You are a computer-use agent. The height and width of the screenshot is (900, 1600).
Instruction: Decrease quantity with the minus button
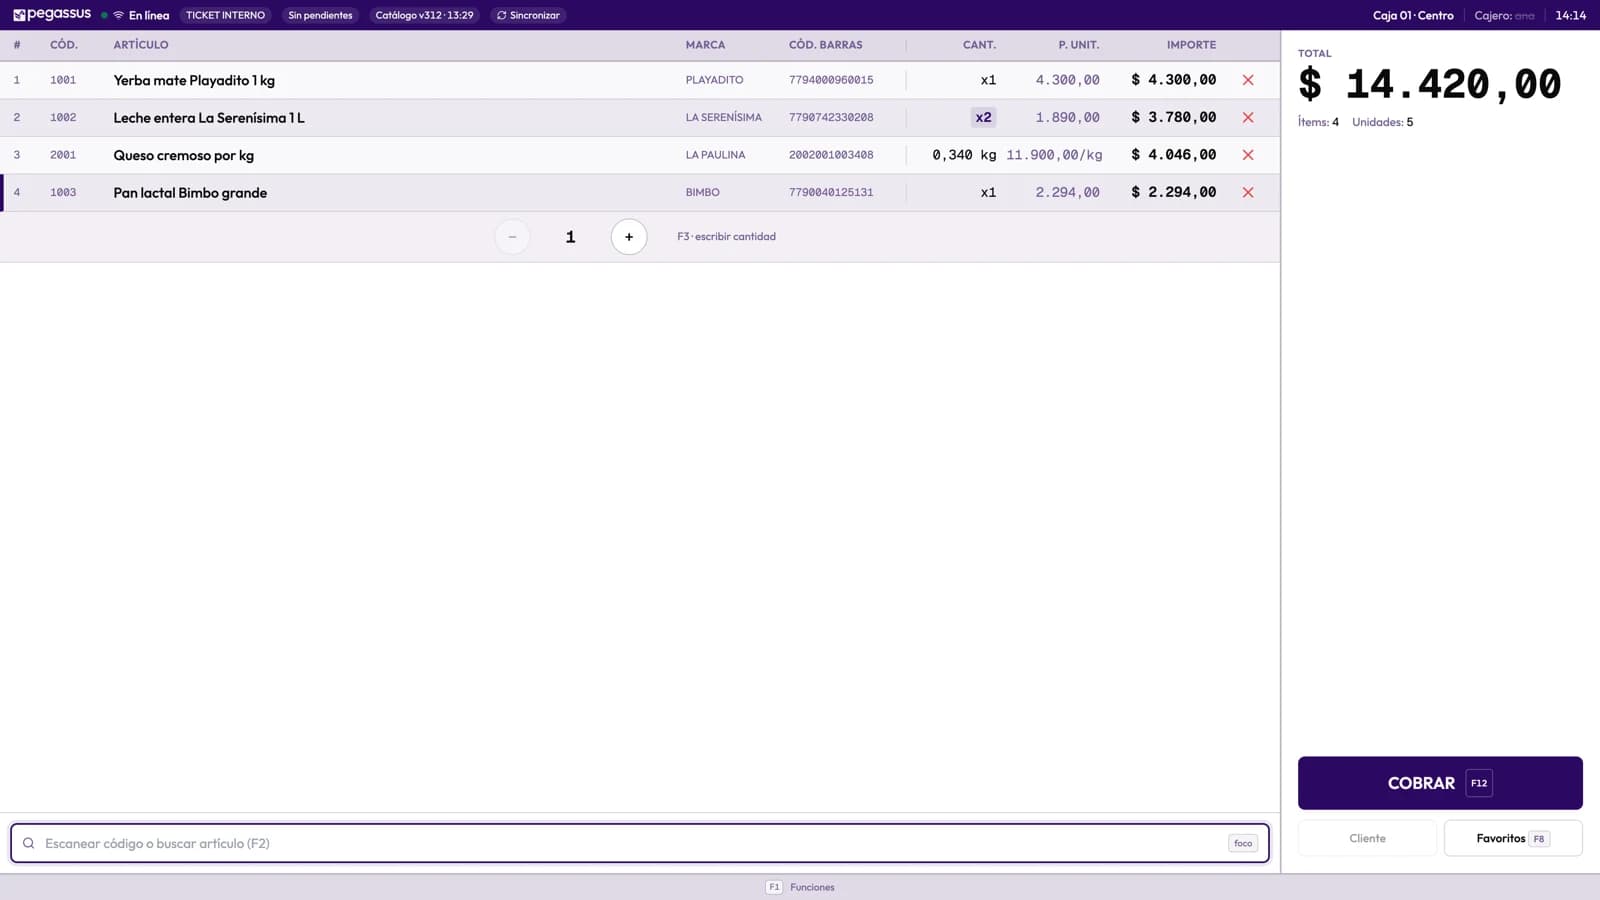[512, 237]
